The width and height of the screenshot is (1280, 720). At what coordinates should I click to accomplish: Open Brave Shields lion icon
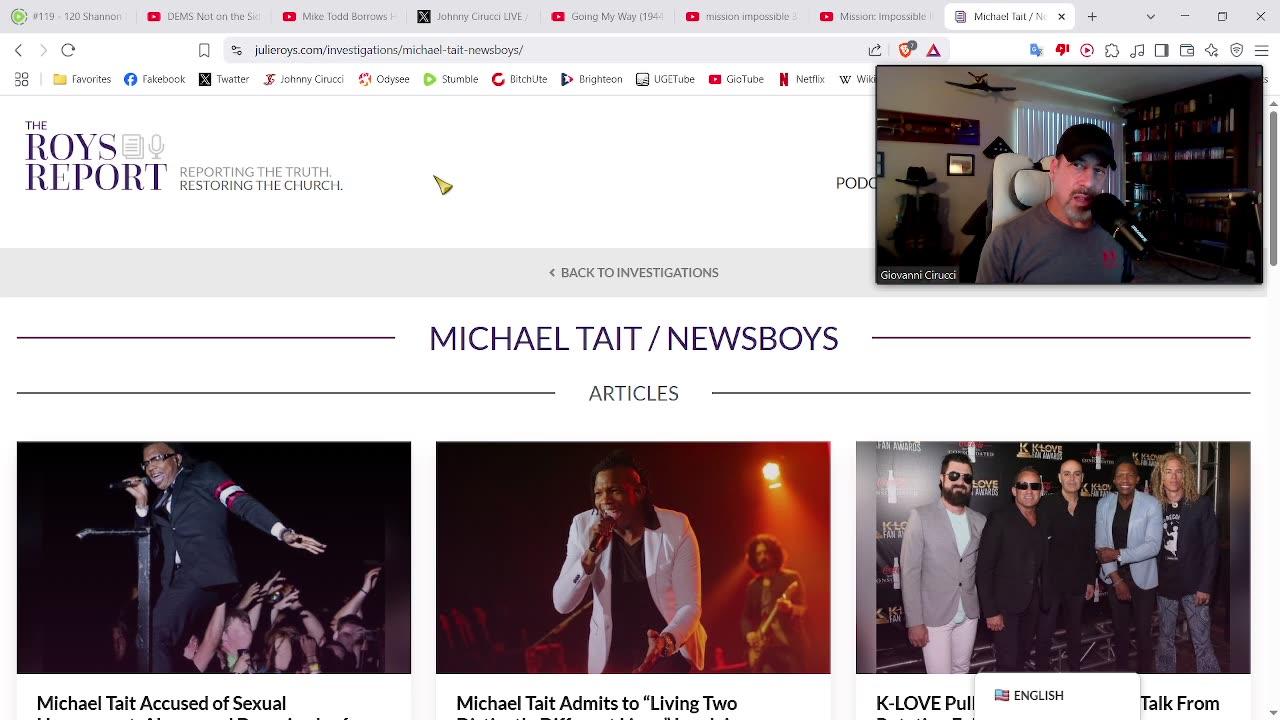coord(906,50)
